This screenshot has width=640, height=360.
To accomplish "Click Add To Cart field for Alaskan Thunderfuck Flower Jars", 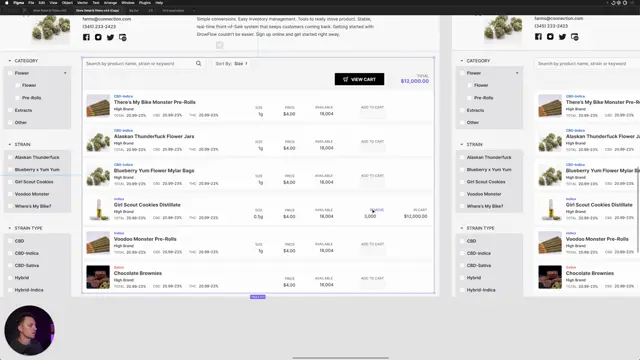I will (373, 148).
